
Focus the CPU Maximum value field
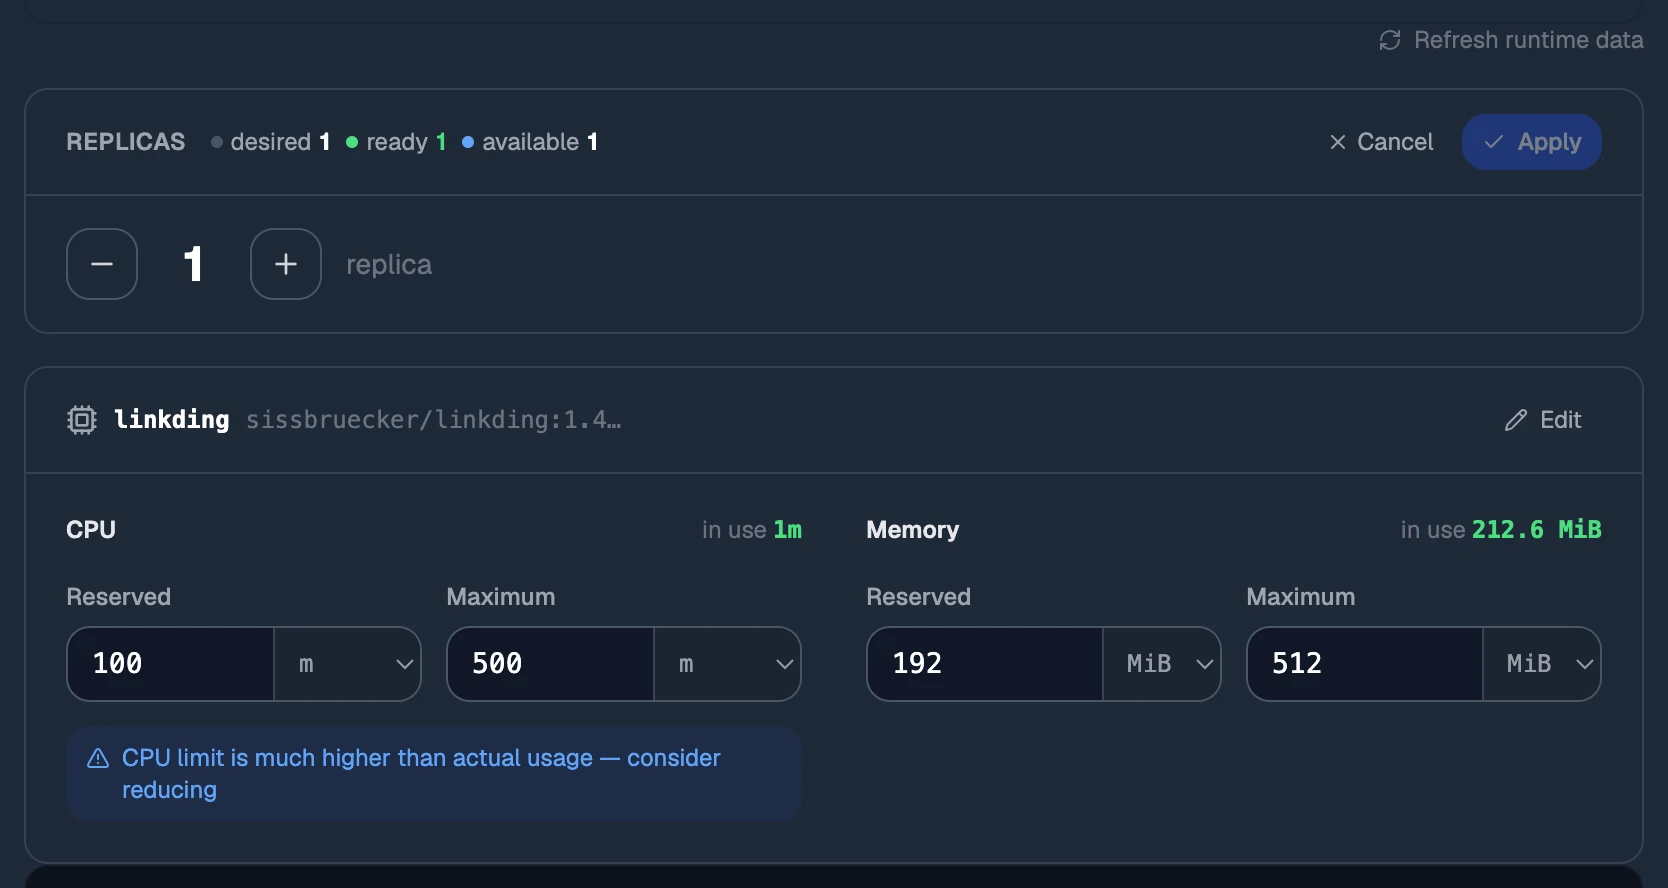point(550,664)
